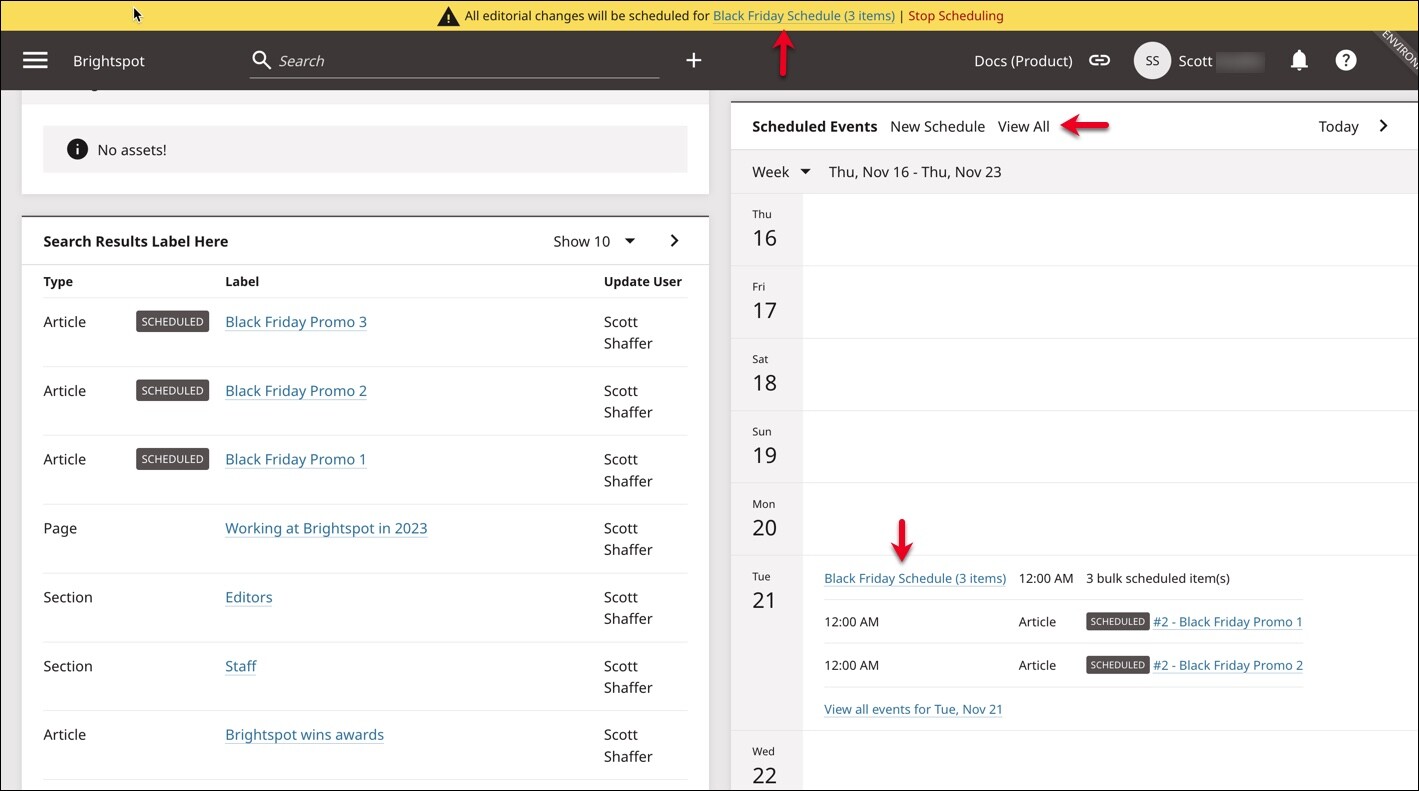This screenshot has height=791, width=1419.
Task: Select View All scheduled events
Action: (1023, 127)
